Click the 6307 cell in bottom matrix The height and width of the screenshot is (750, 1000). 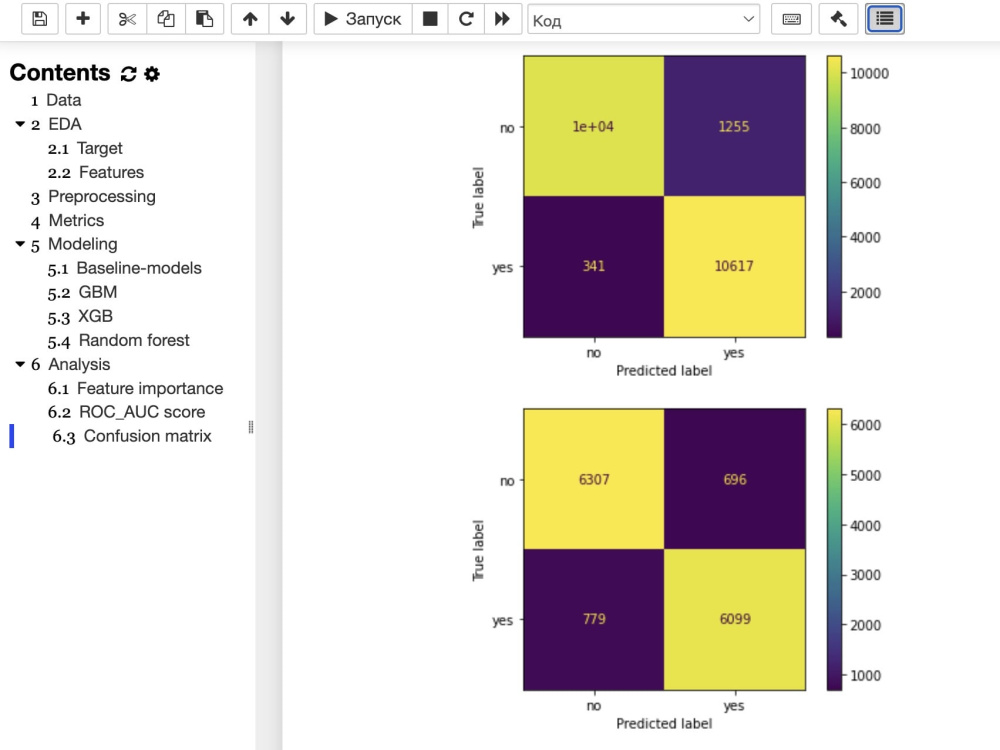click(594, 479)
